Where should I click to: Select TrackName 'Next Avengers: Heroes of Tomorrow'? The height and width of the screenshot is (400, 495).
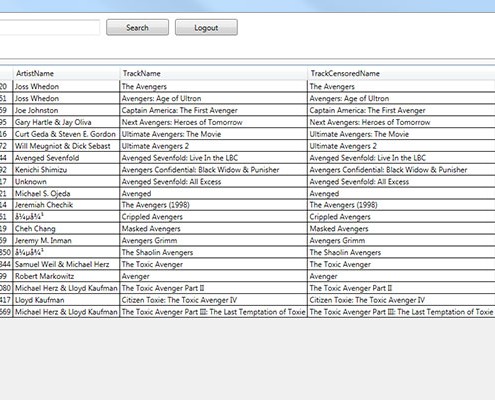tap(213, 122)
